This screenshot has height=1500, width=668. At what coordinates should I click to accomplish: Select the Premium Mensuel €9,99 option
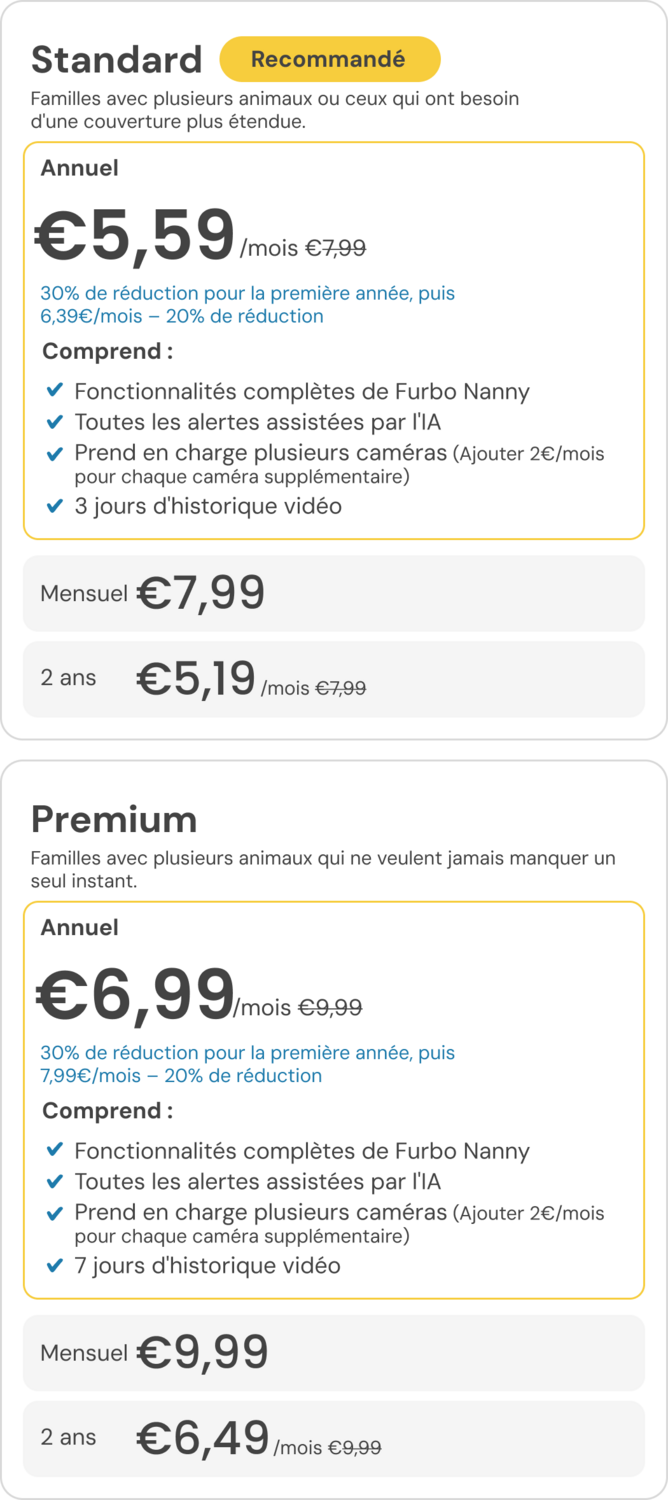[x=333, y=1352]
